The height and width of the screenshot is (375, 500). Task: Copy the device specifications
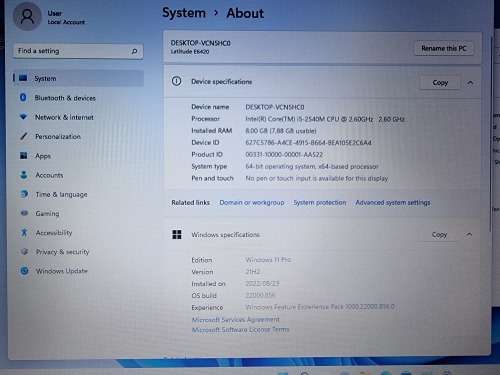440,83
